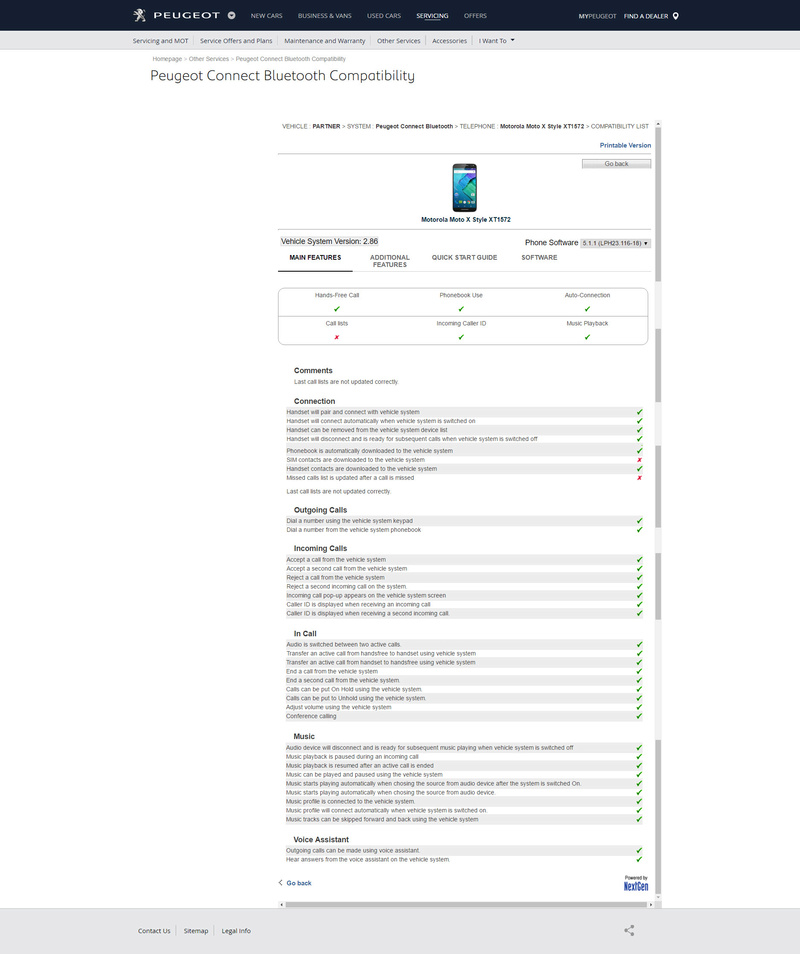Click the Motorola Moto X Style phone image

tap(465, 187)
